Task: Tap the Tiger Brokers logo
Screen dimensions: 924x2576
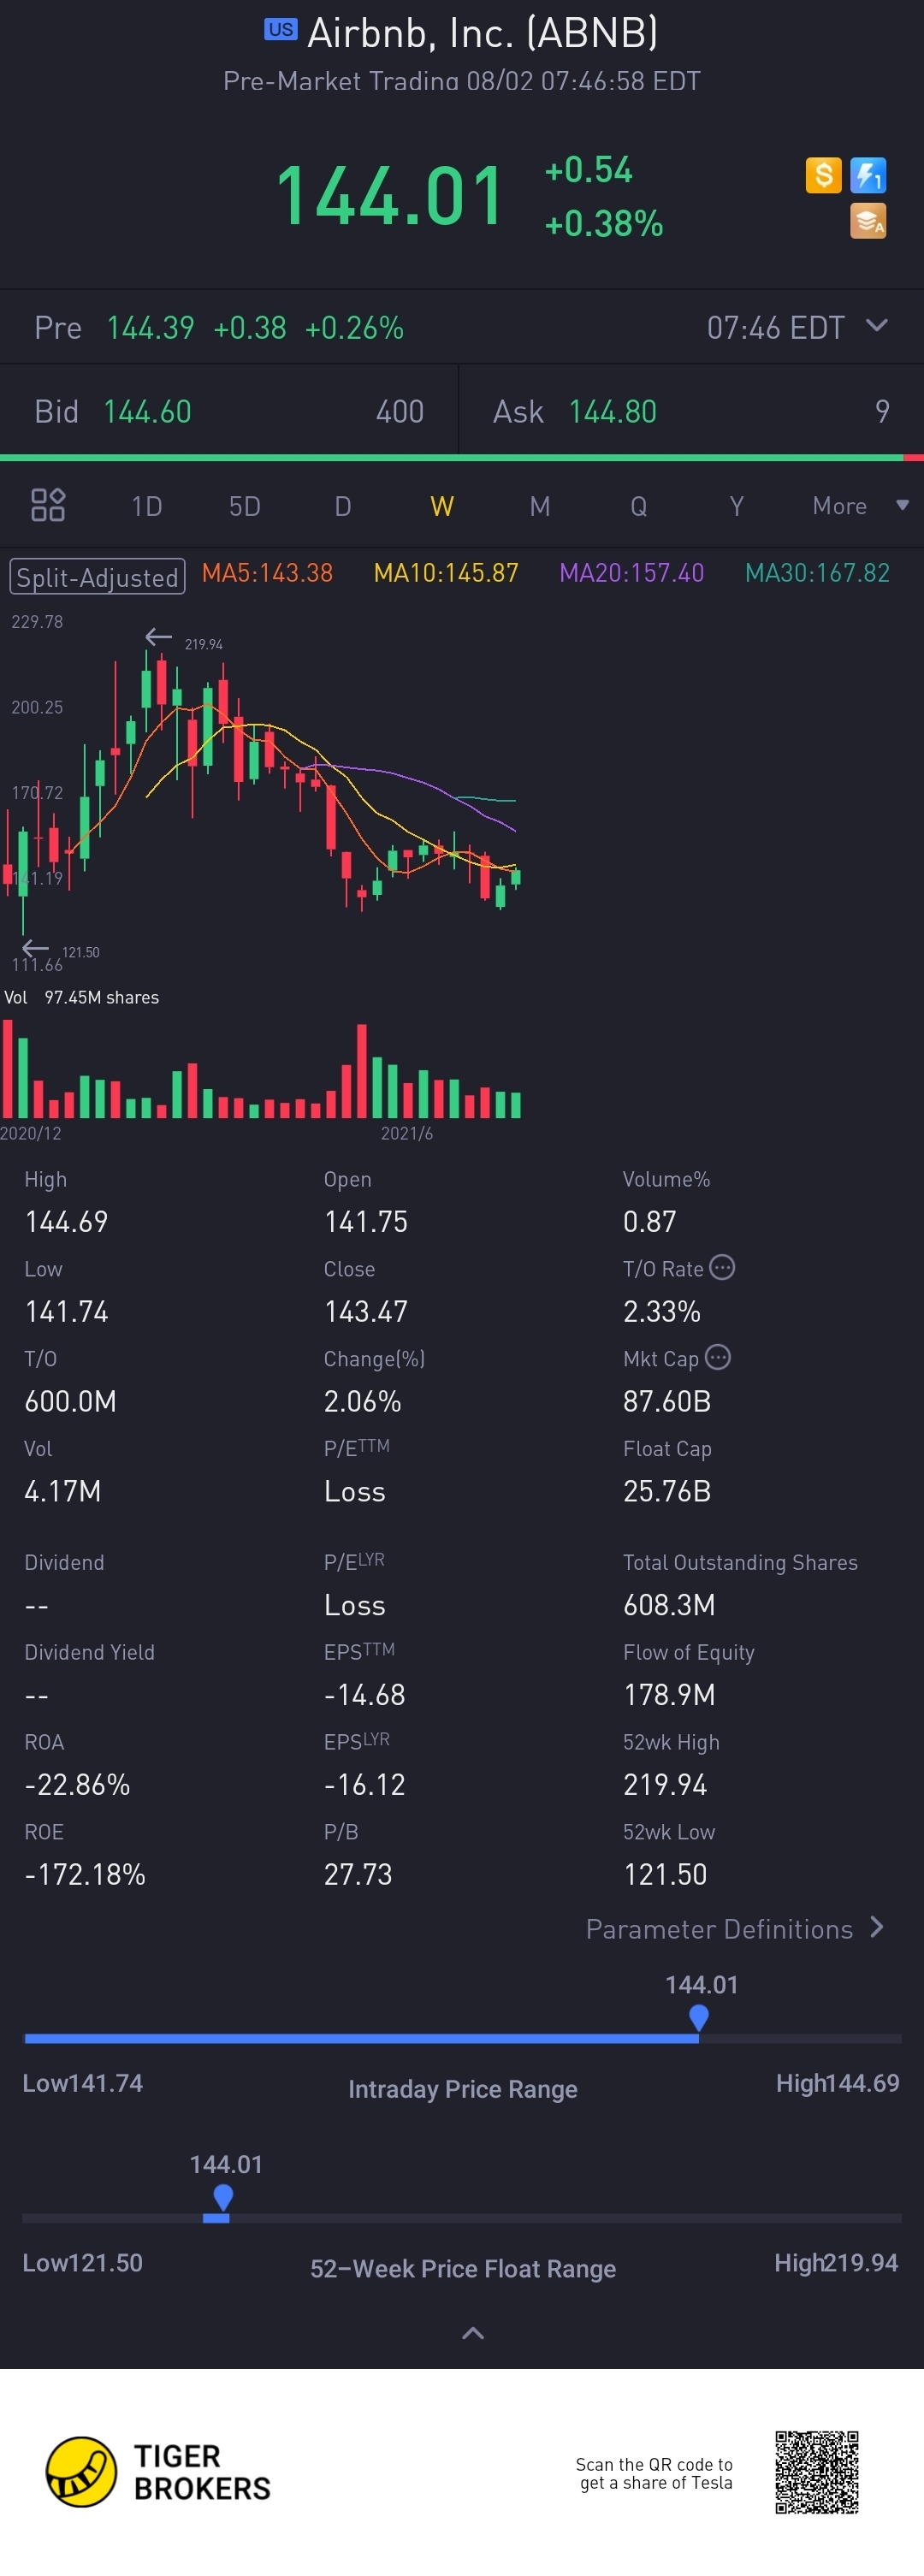Action: click(81, 2472)
